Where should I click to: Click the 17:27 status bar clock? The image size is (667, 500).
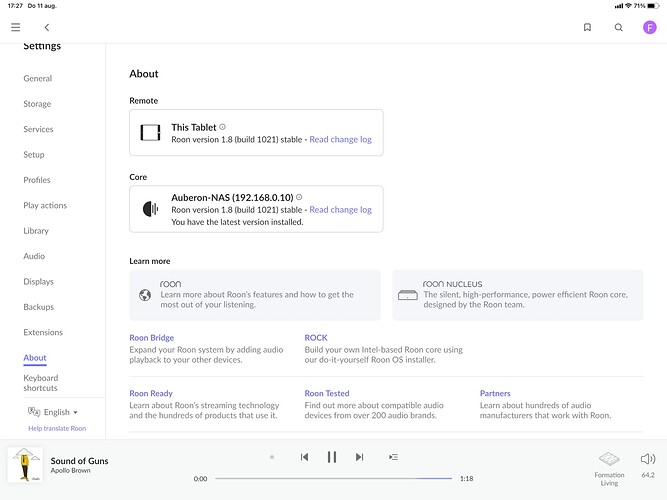click(15, 6)
